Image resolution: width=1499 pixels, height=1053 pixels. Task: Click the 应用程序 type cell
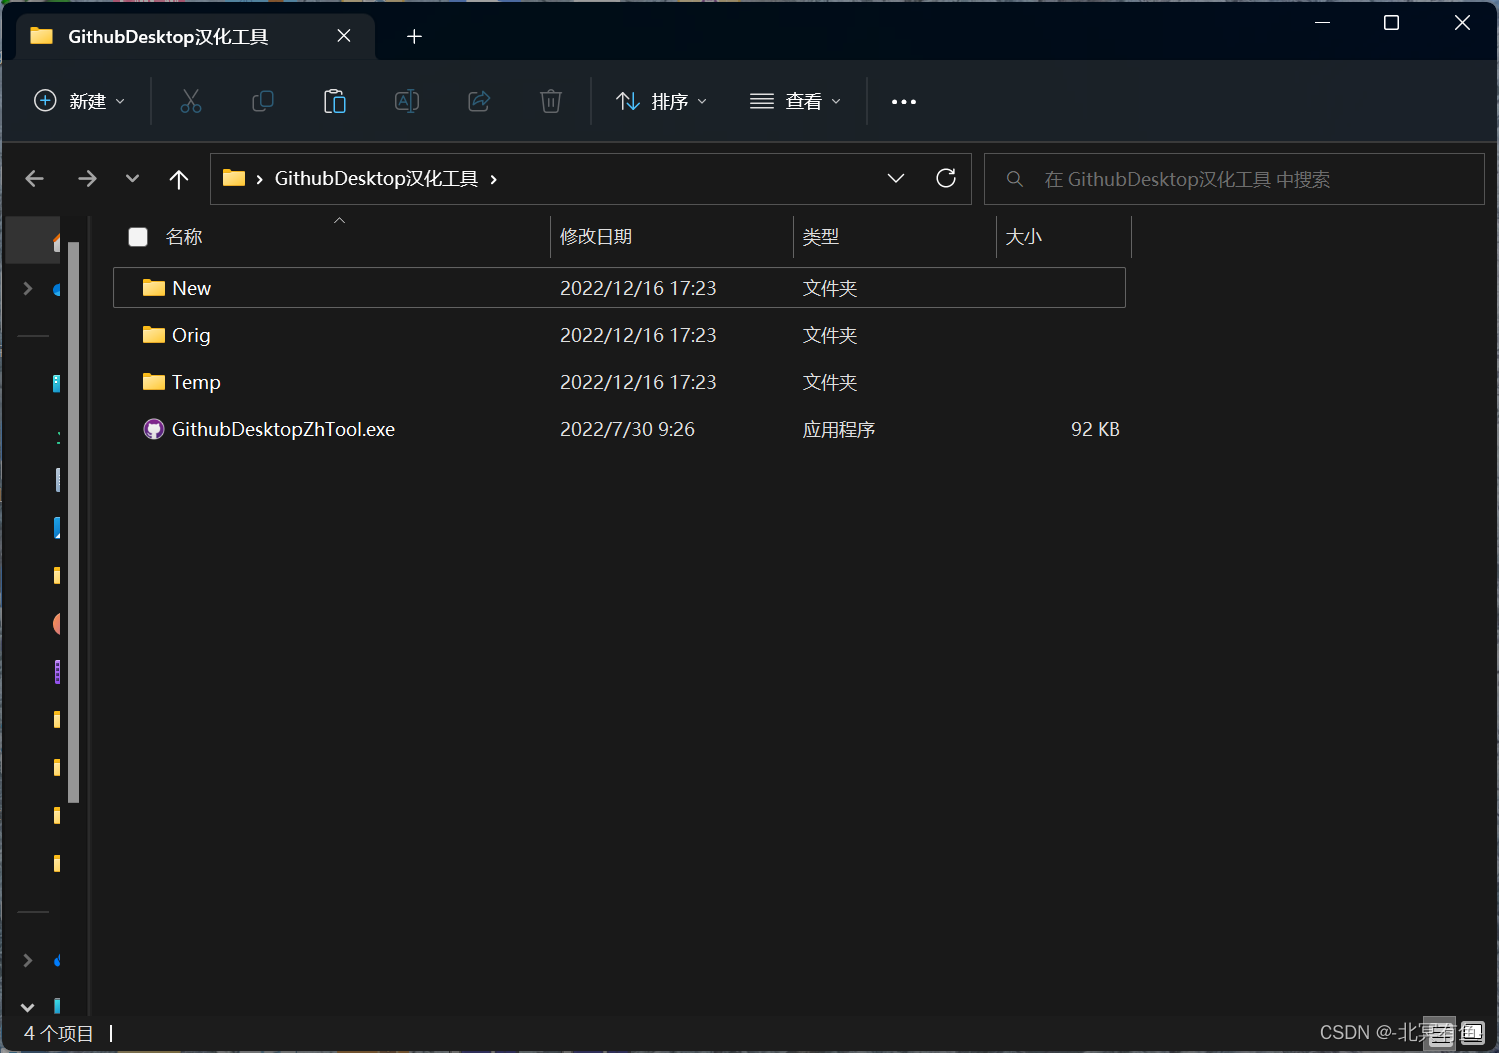[x=839, y=429]
